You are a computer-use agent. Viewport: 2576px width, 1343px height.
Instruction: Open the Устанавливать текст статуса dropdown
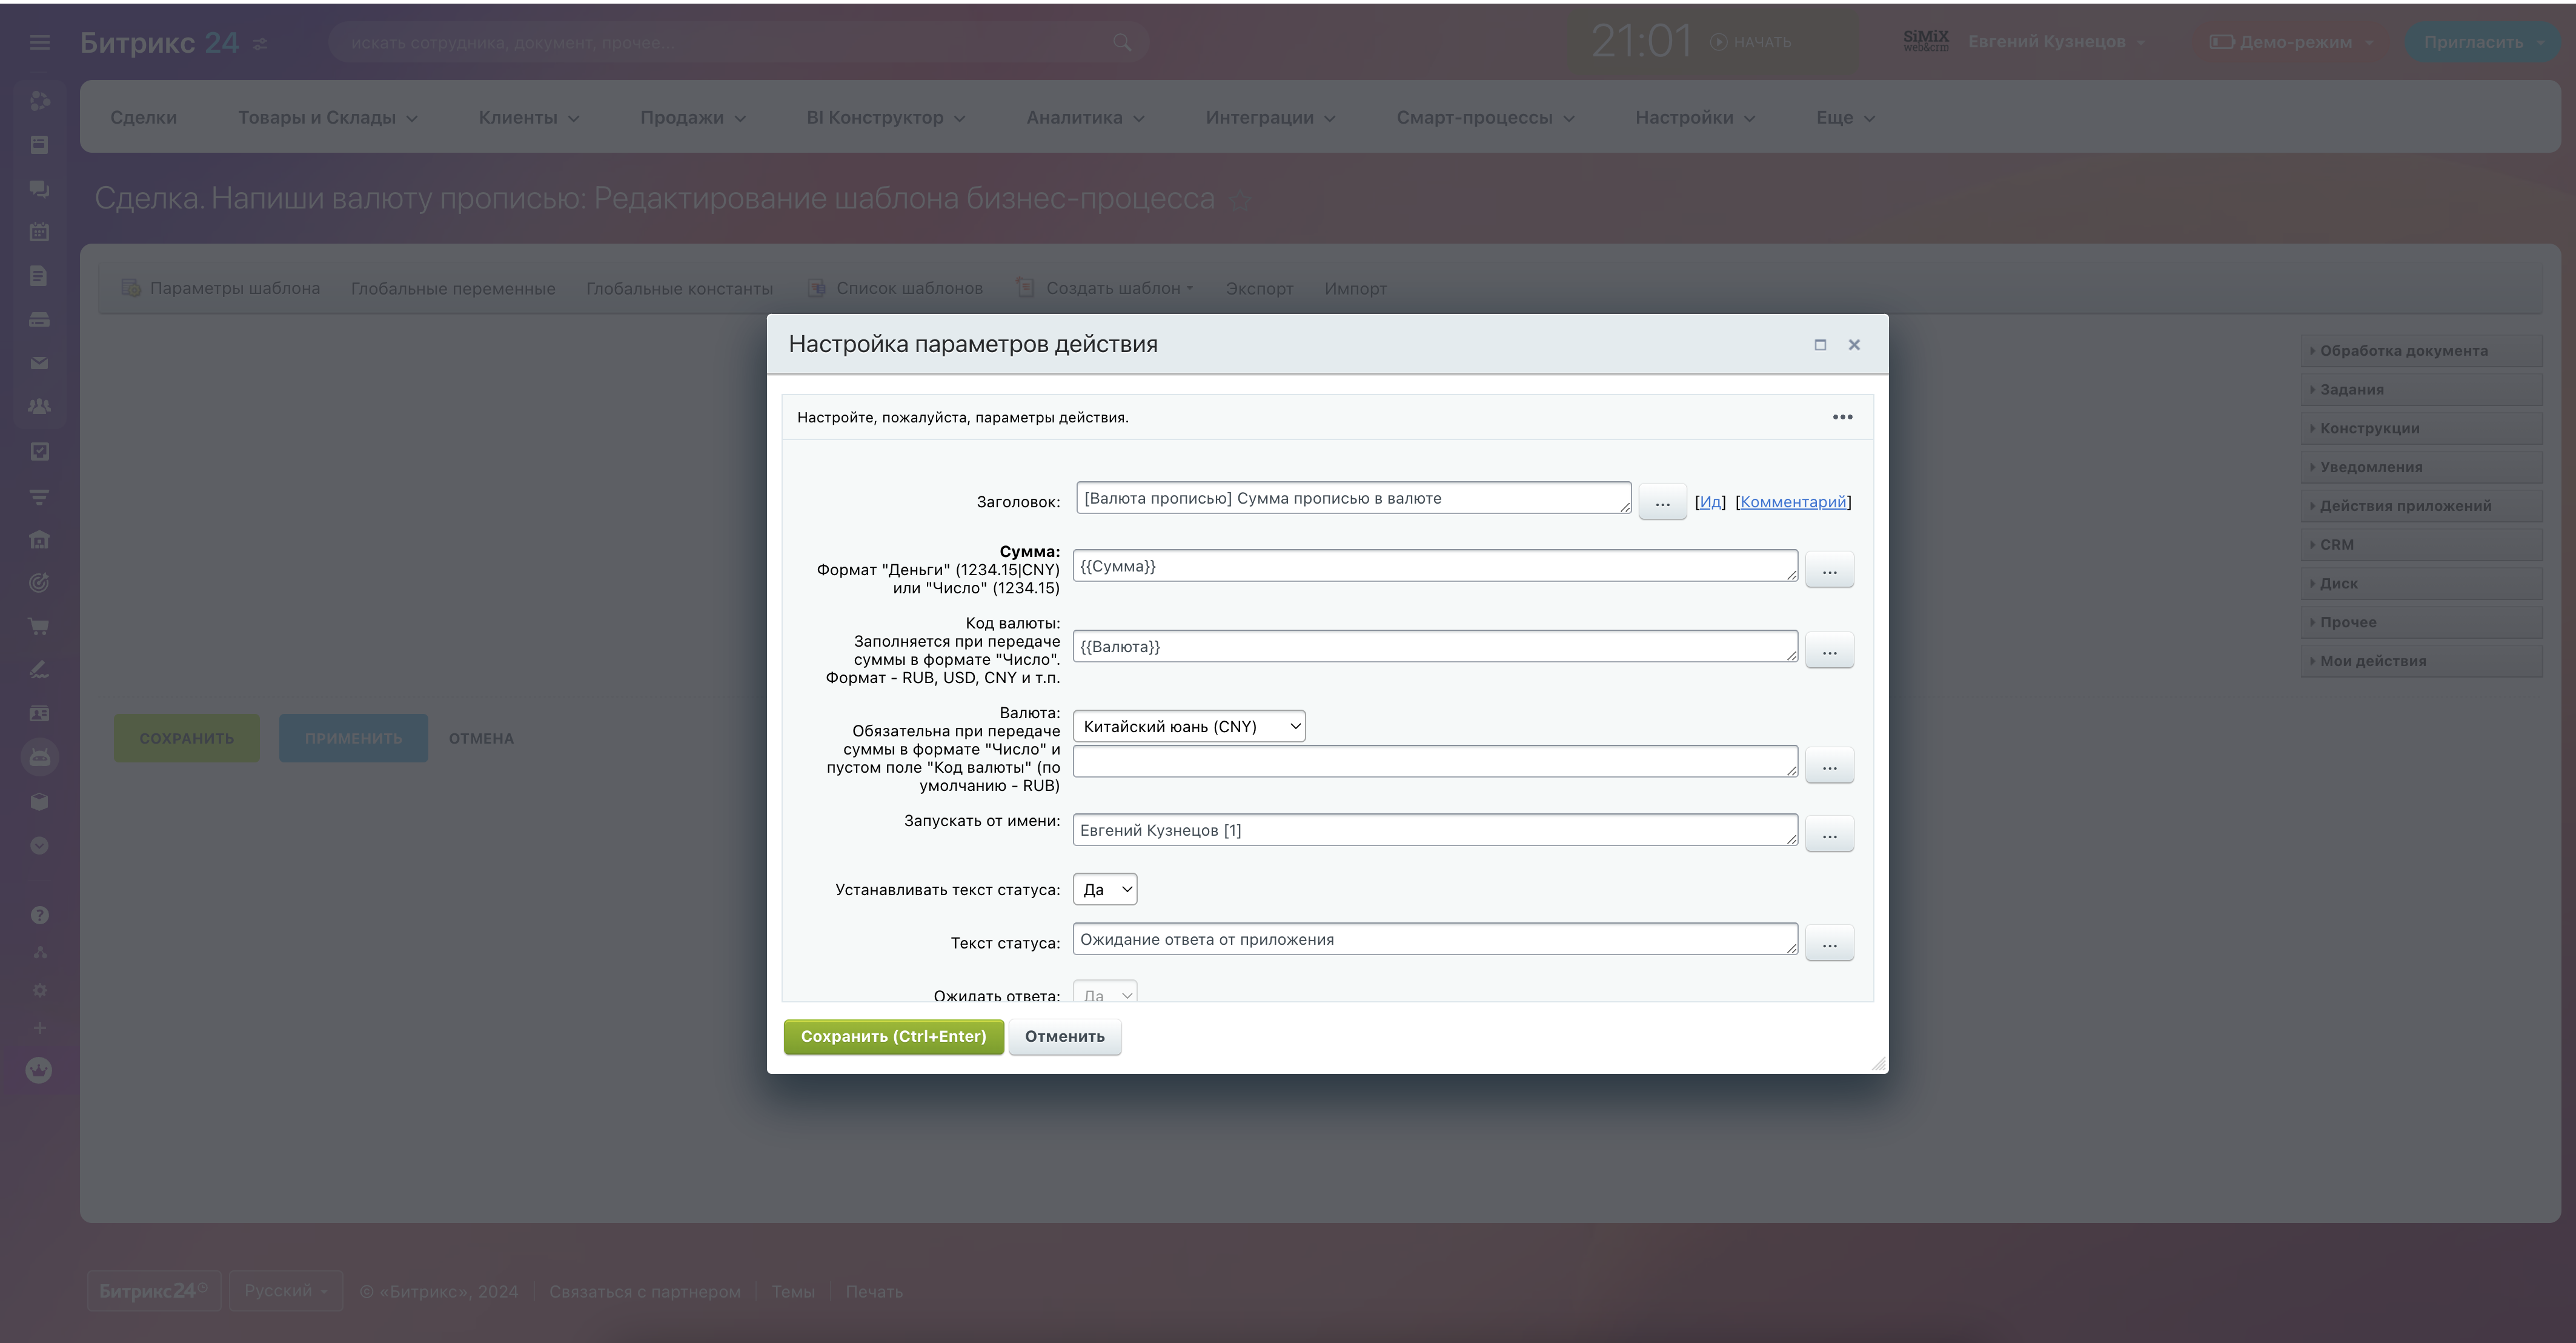1105,889
